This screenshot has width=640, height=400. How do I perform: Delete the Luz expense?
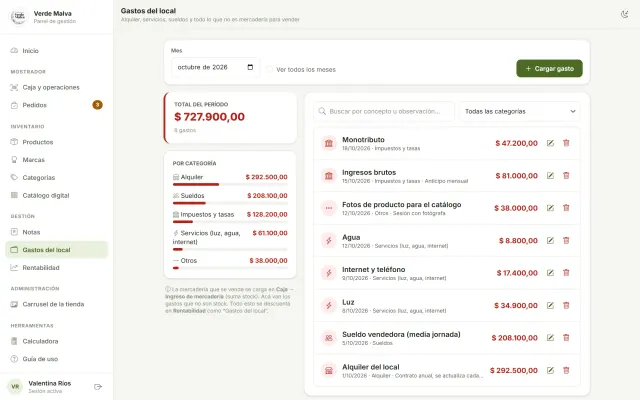click(566, 305)
